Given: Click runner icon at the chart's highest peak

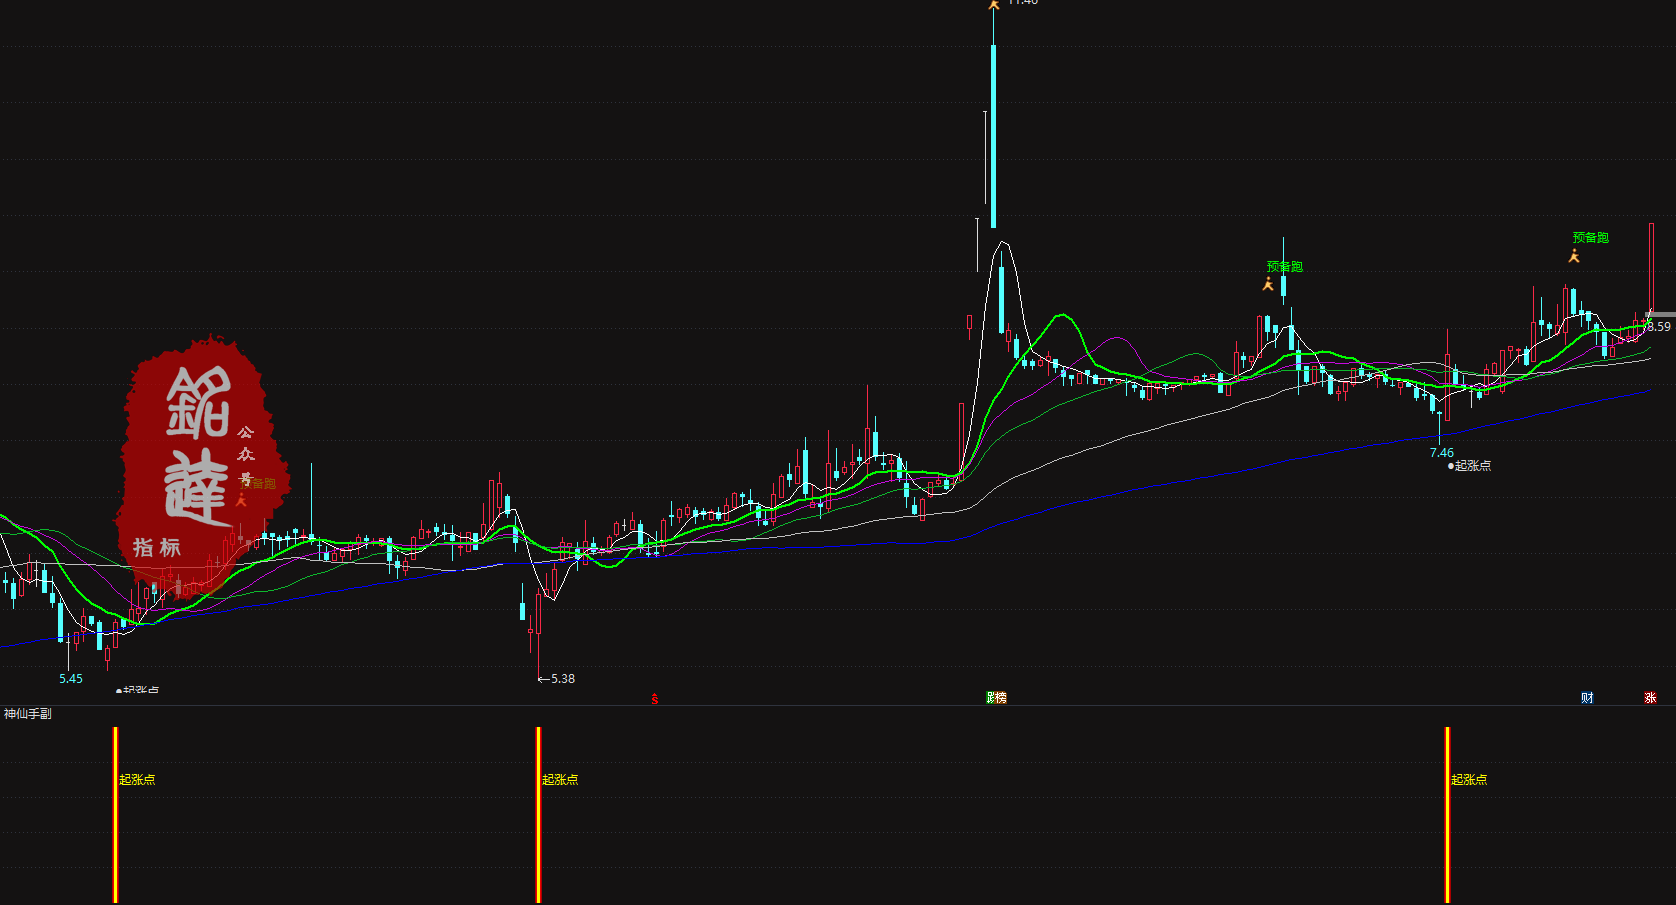Looking at the screenshot, I should coord(993,5).
